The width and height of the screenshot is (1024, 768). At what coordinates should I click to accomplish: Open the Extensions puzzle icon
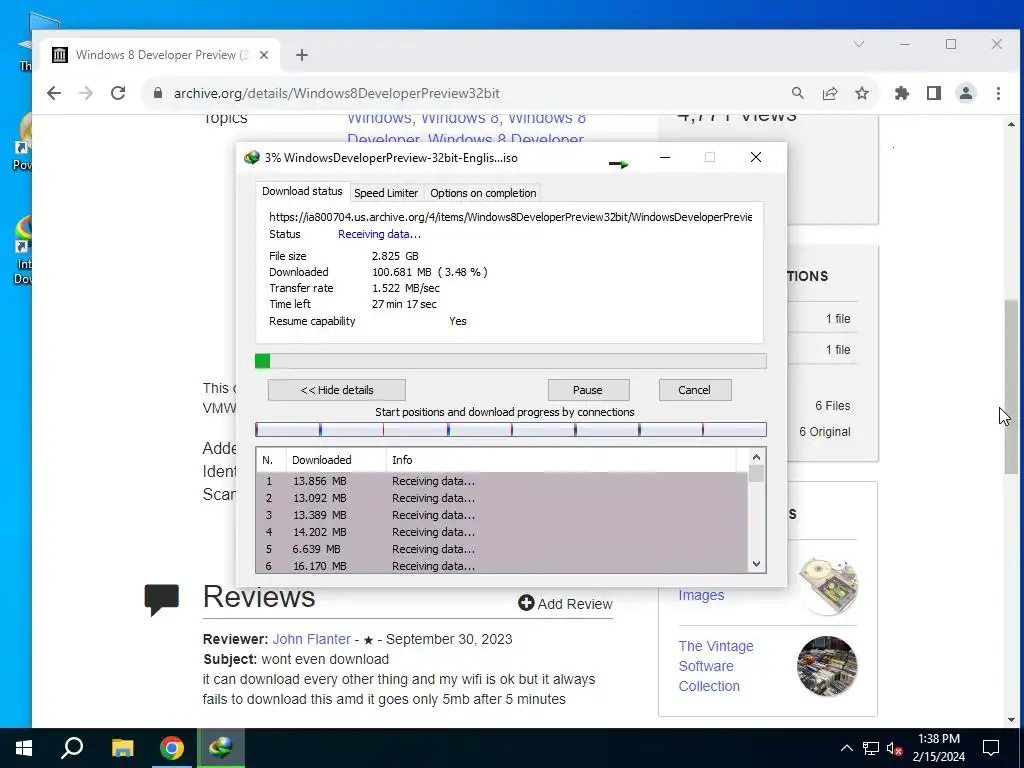click(902, 93)
